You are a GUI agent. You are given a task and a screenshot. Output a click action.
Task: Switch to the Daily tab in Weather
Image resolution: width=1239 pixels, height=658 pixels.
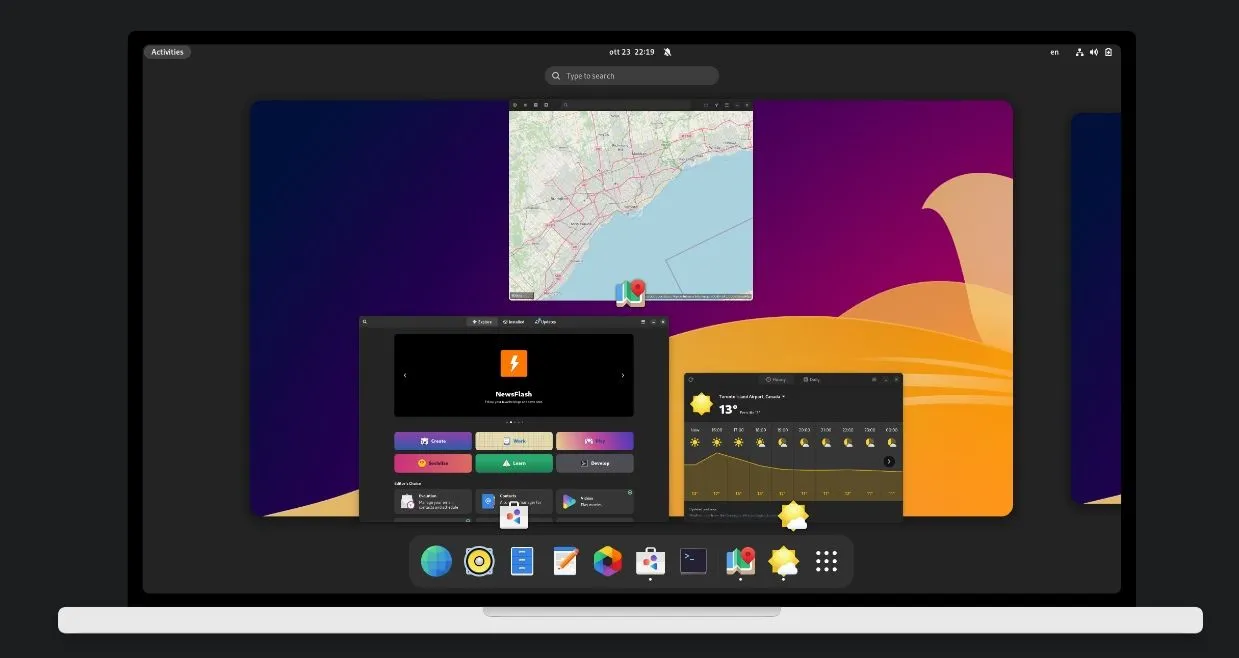coord(813,380)
